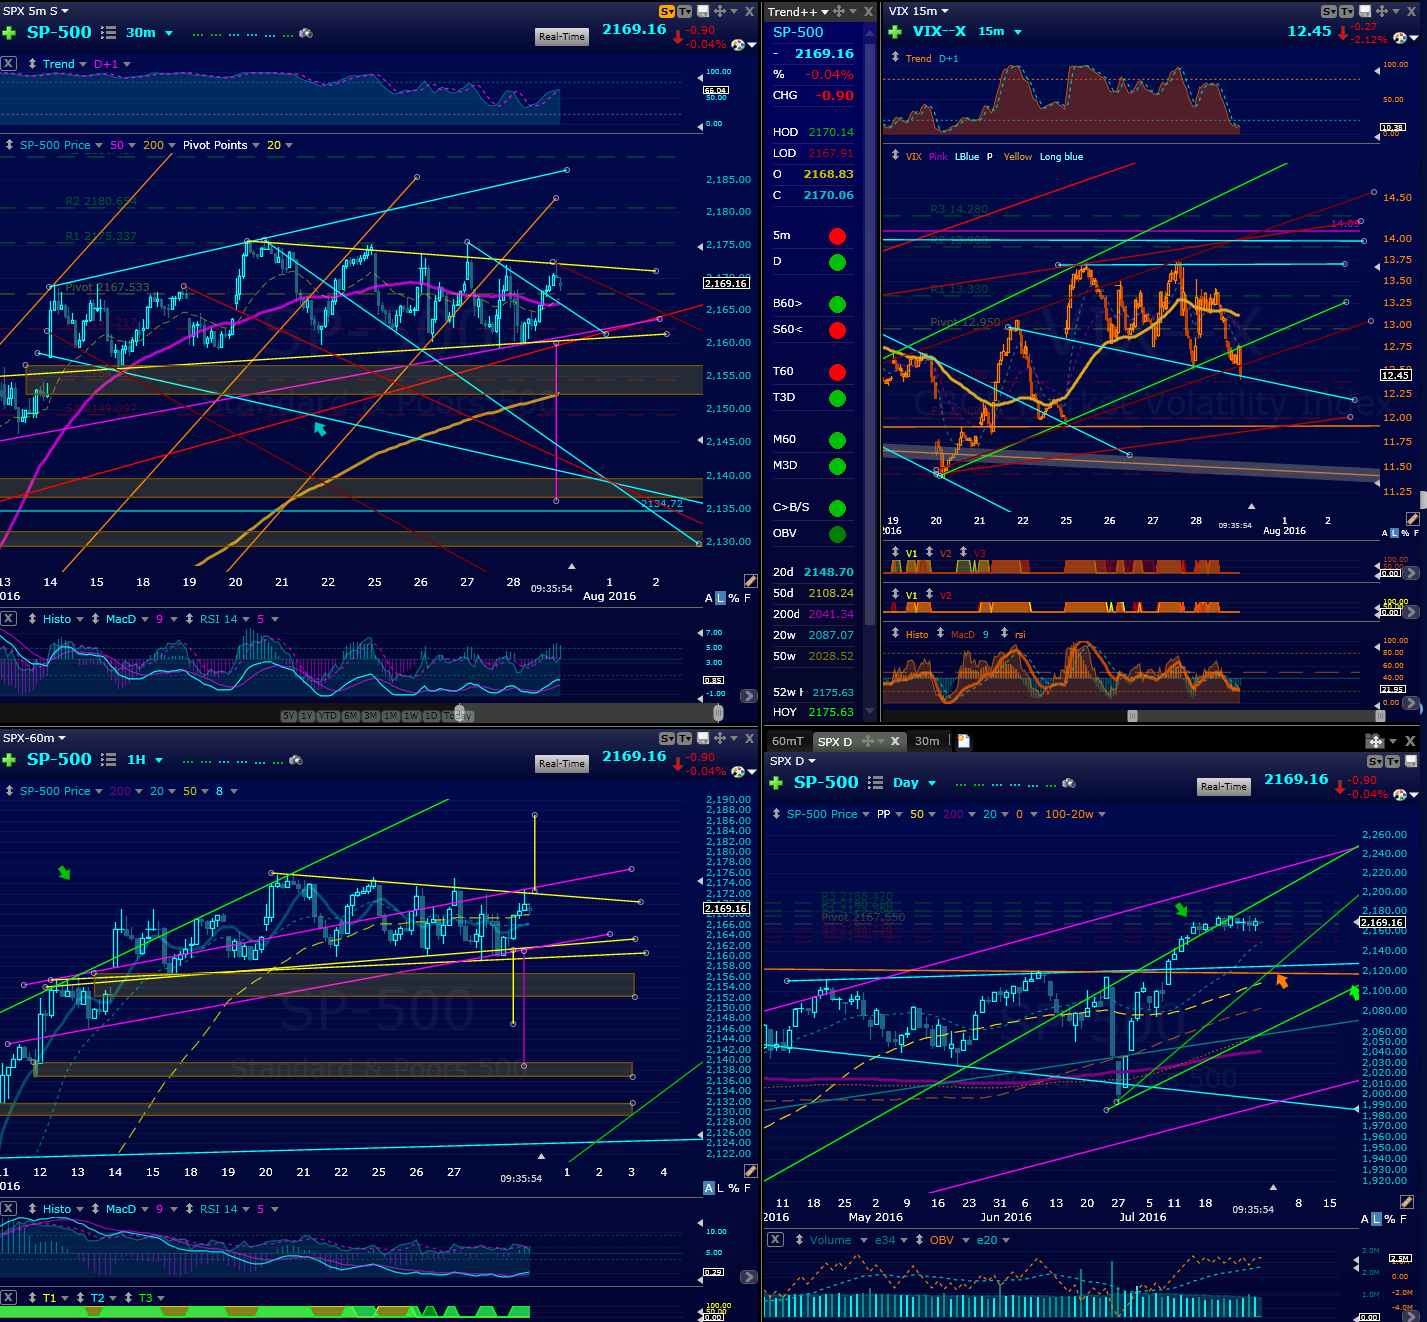Click the move icon at right of the SPX D tab bar
Screen dimensions: 1427x1322
[x=1375, y=741]
